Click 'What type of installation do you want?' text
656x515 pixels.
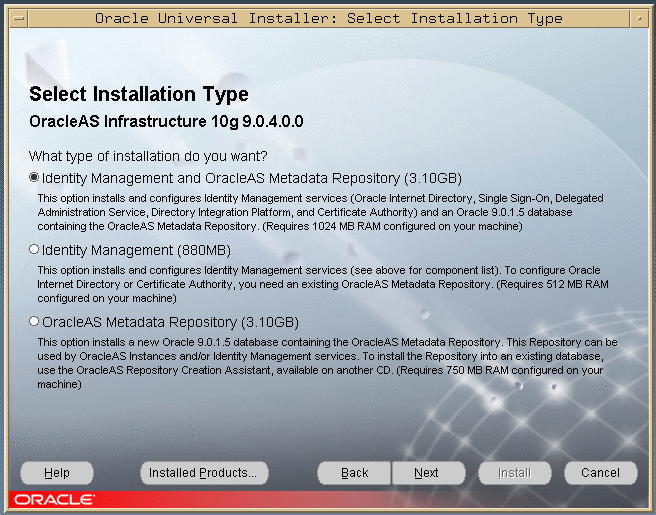148,156
